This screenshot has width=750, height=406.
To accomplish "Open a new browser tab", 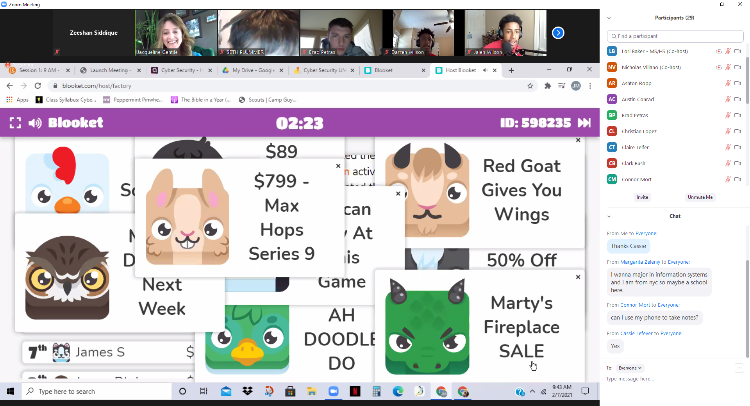I will pyautogui.click(x=511, y=70).
